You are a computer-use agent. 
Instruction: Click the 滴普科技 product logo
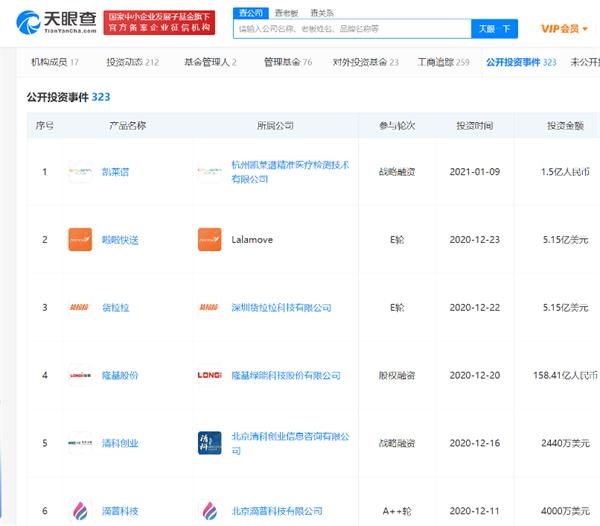point(80,511)
